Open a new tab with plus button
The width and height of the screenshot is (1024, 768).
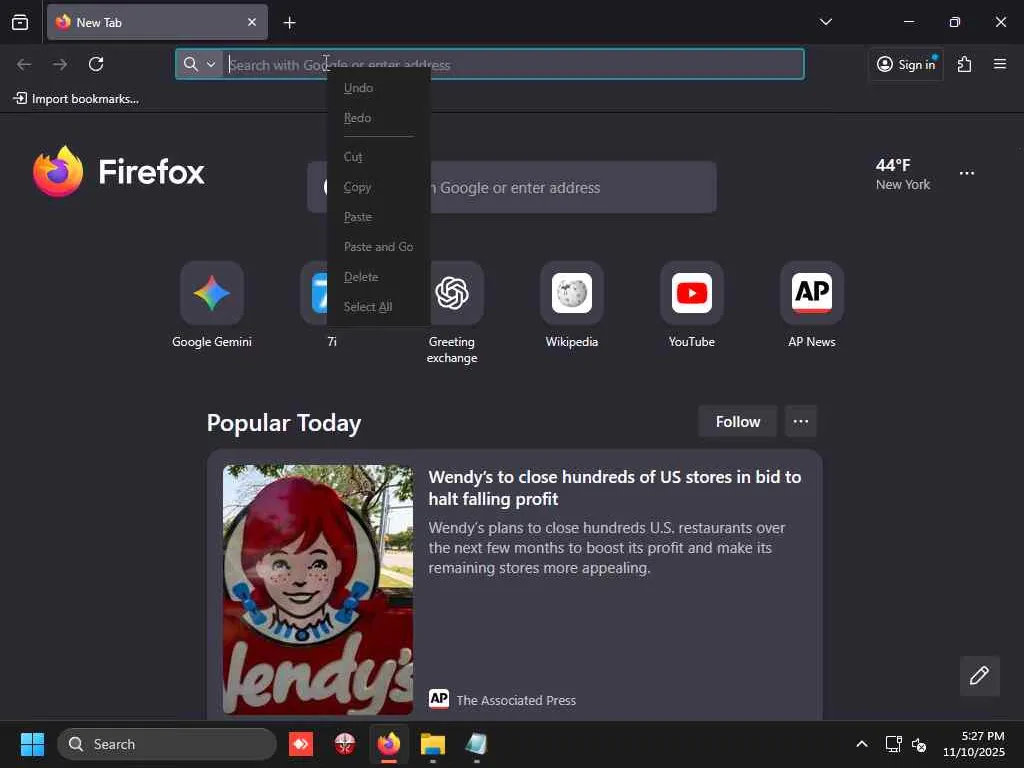click(289, 23)
